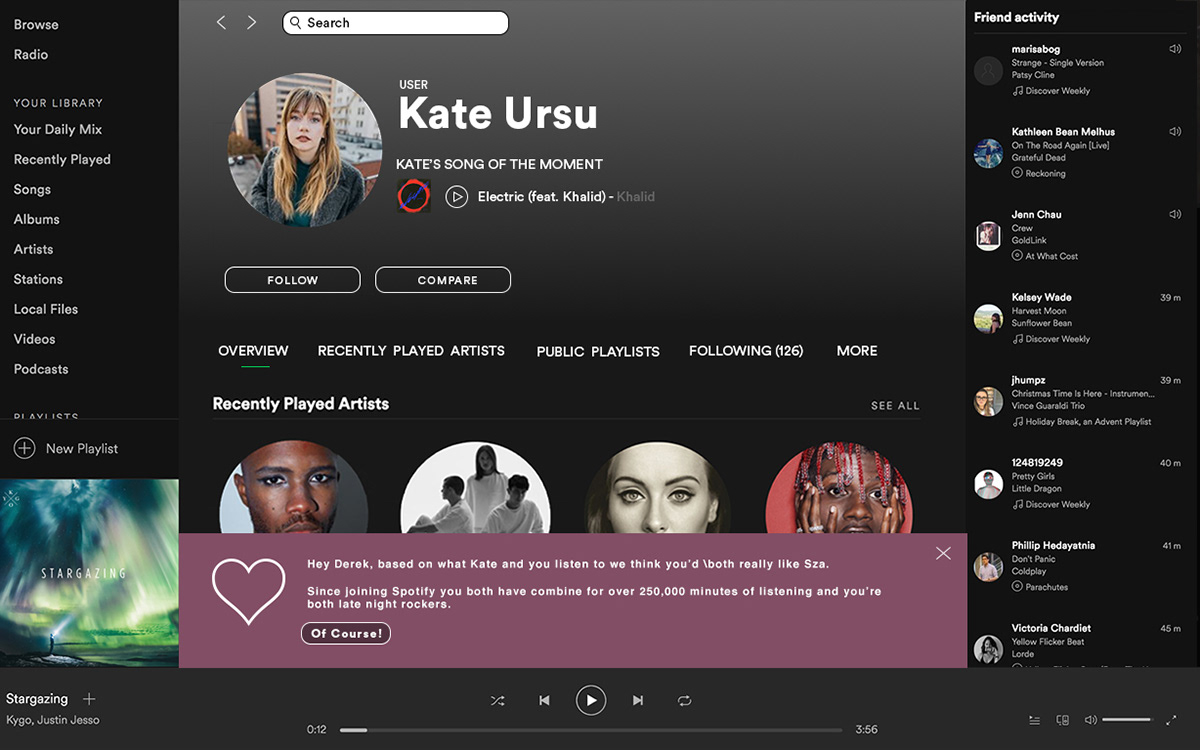Open Browse in sidebar
This screenshot has width=1200, height=750.
(36, 24)
